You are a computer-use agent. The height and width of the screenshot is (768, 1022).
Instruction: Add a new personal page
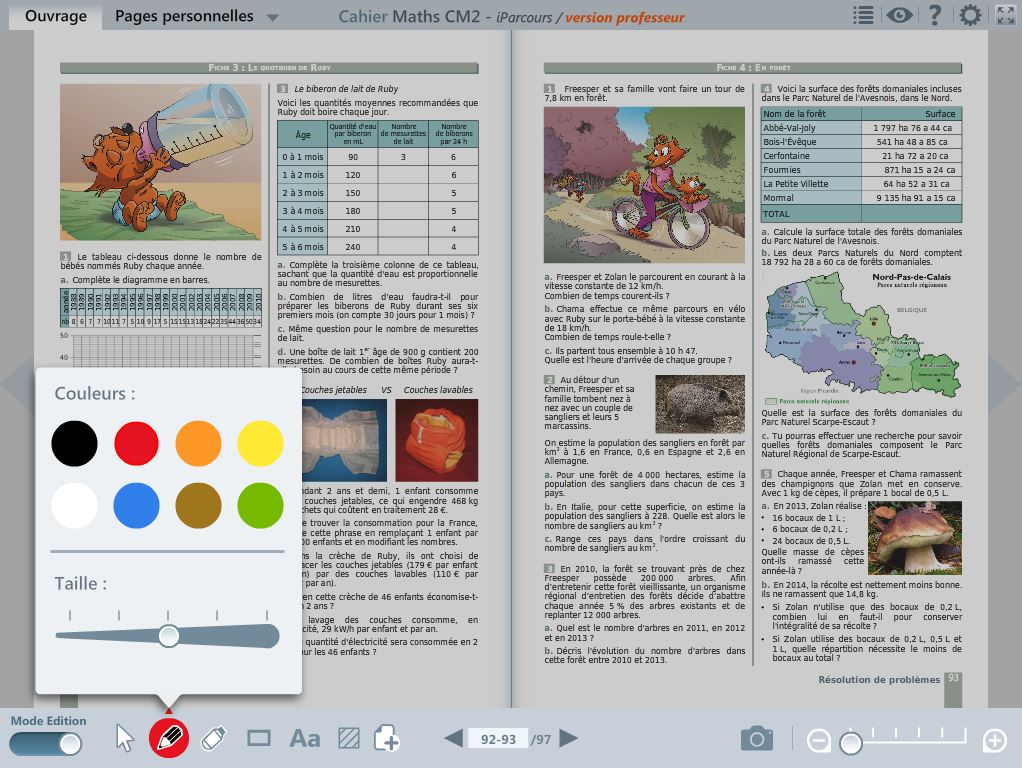[387, 738]
